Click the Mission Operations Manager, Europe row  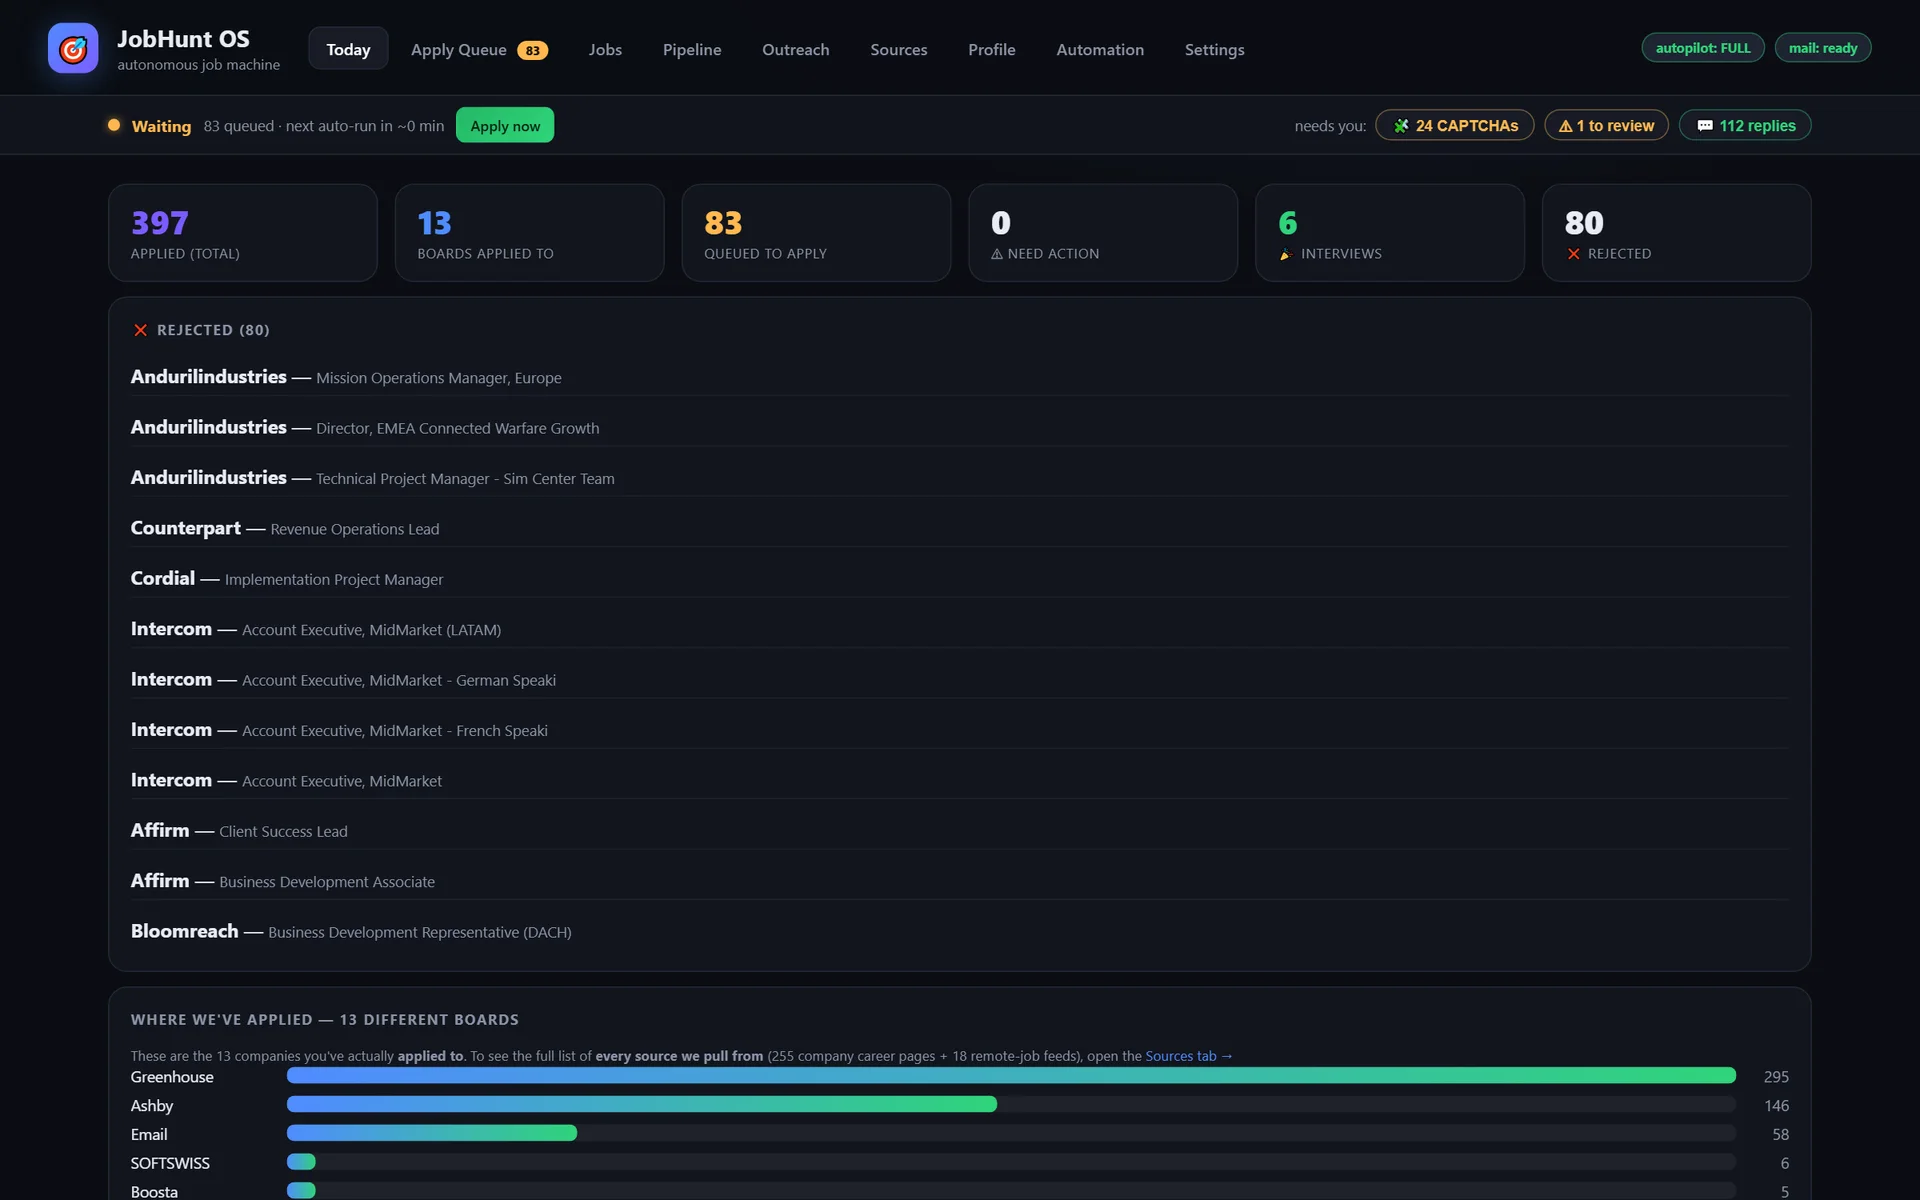960,377
